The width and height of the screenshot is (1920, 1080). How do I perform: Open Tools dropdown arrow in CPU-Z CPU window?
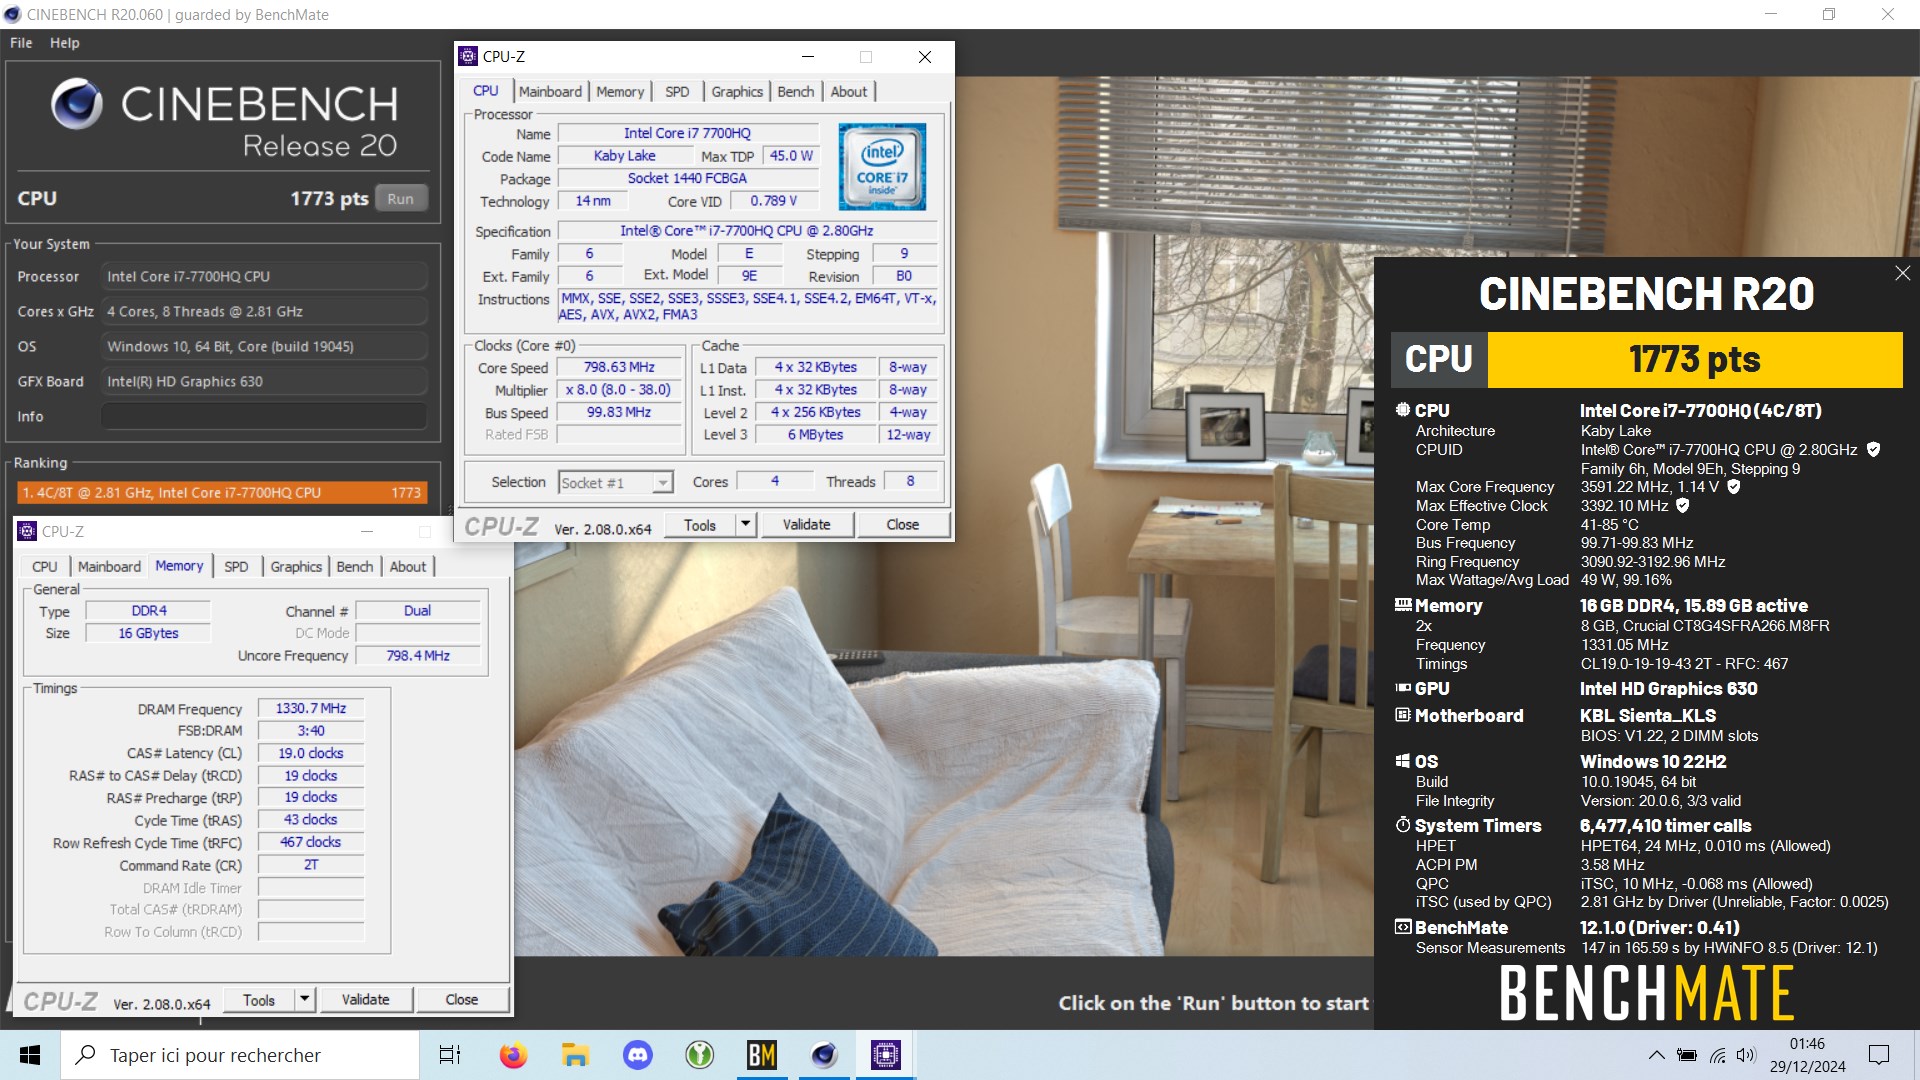[x=745, y=524]
